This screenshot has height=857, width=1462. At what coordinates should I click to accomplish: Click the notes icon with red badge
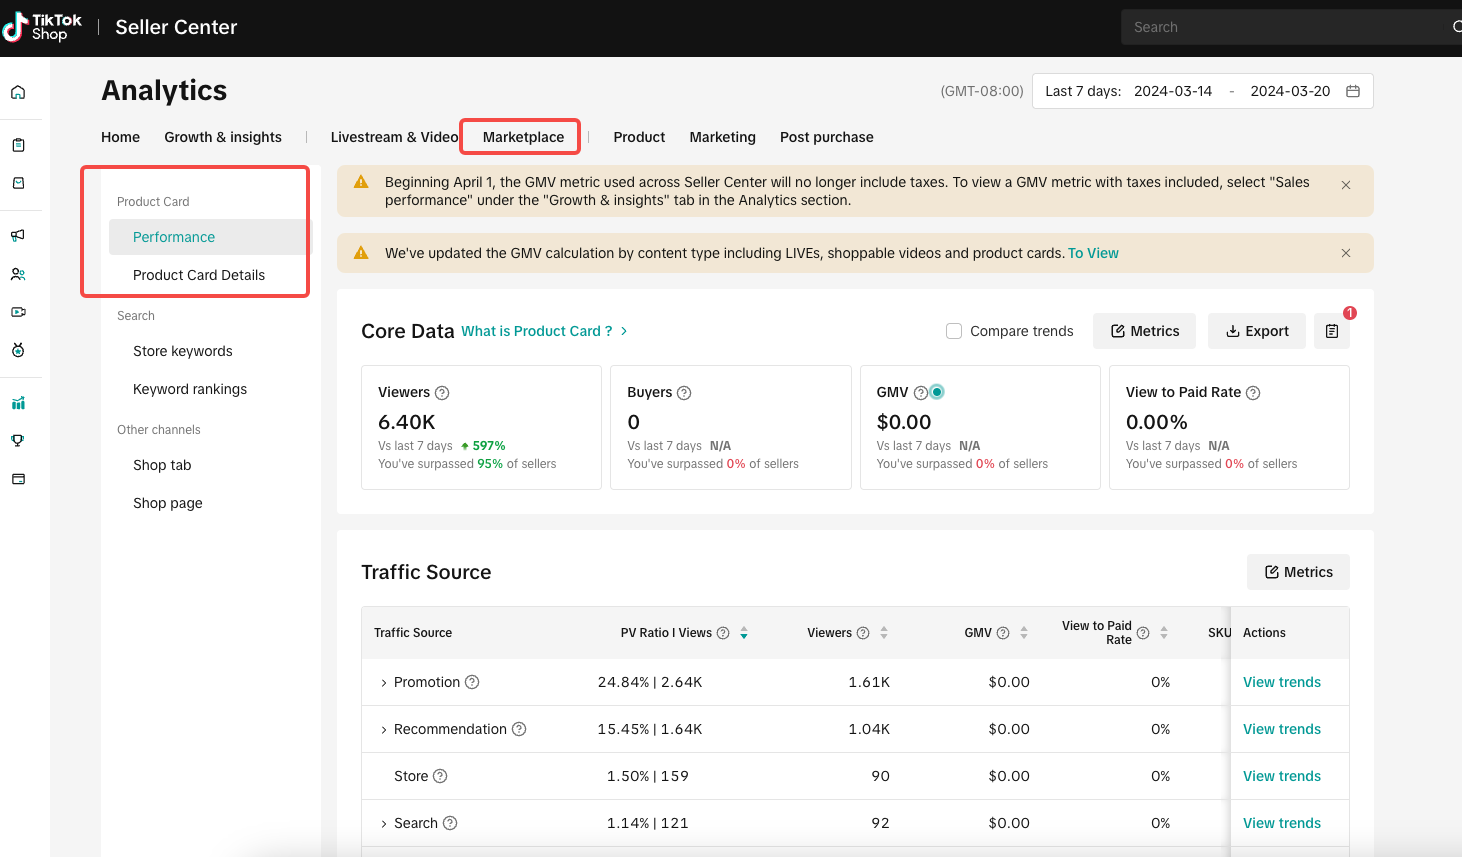1332,331
